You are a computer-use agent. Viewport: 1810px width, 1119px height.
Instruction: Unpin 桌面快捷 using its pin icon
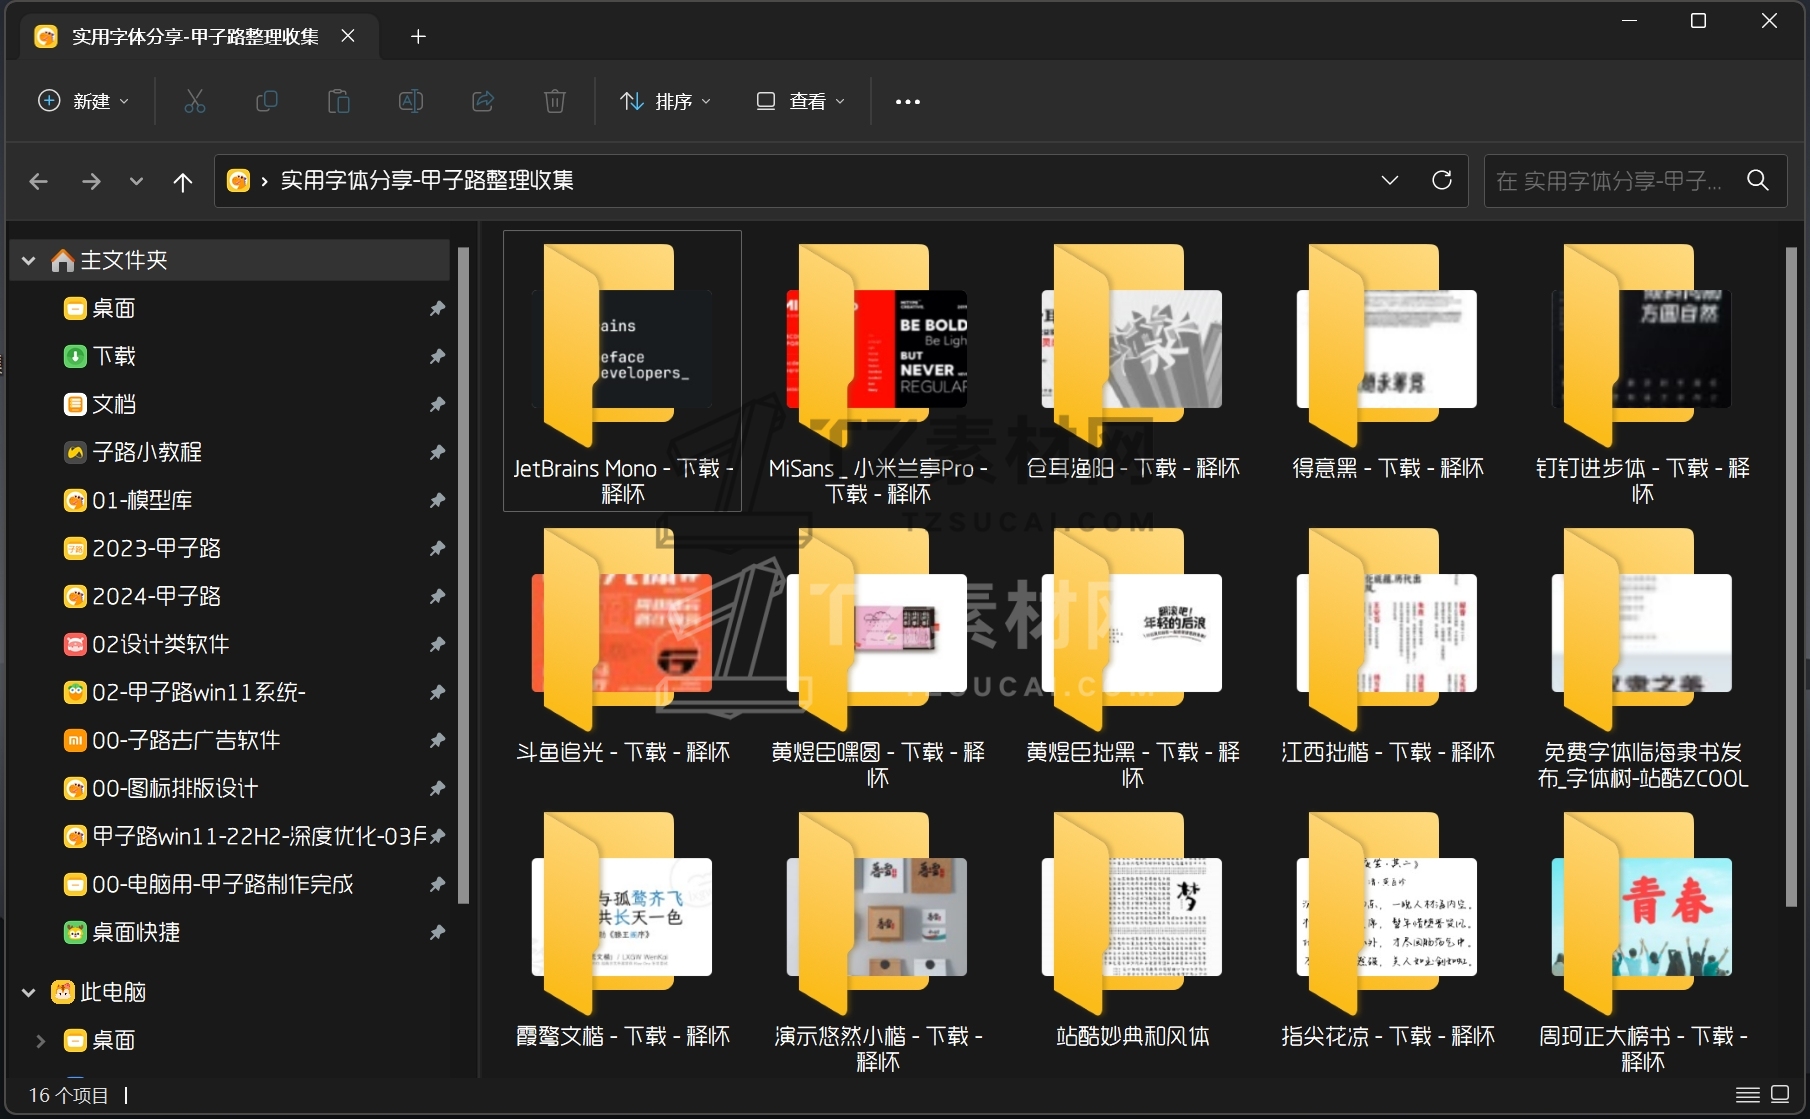pyautogui.click(x=437, y=932)
